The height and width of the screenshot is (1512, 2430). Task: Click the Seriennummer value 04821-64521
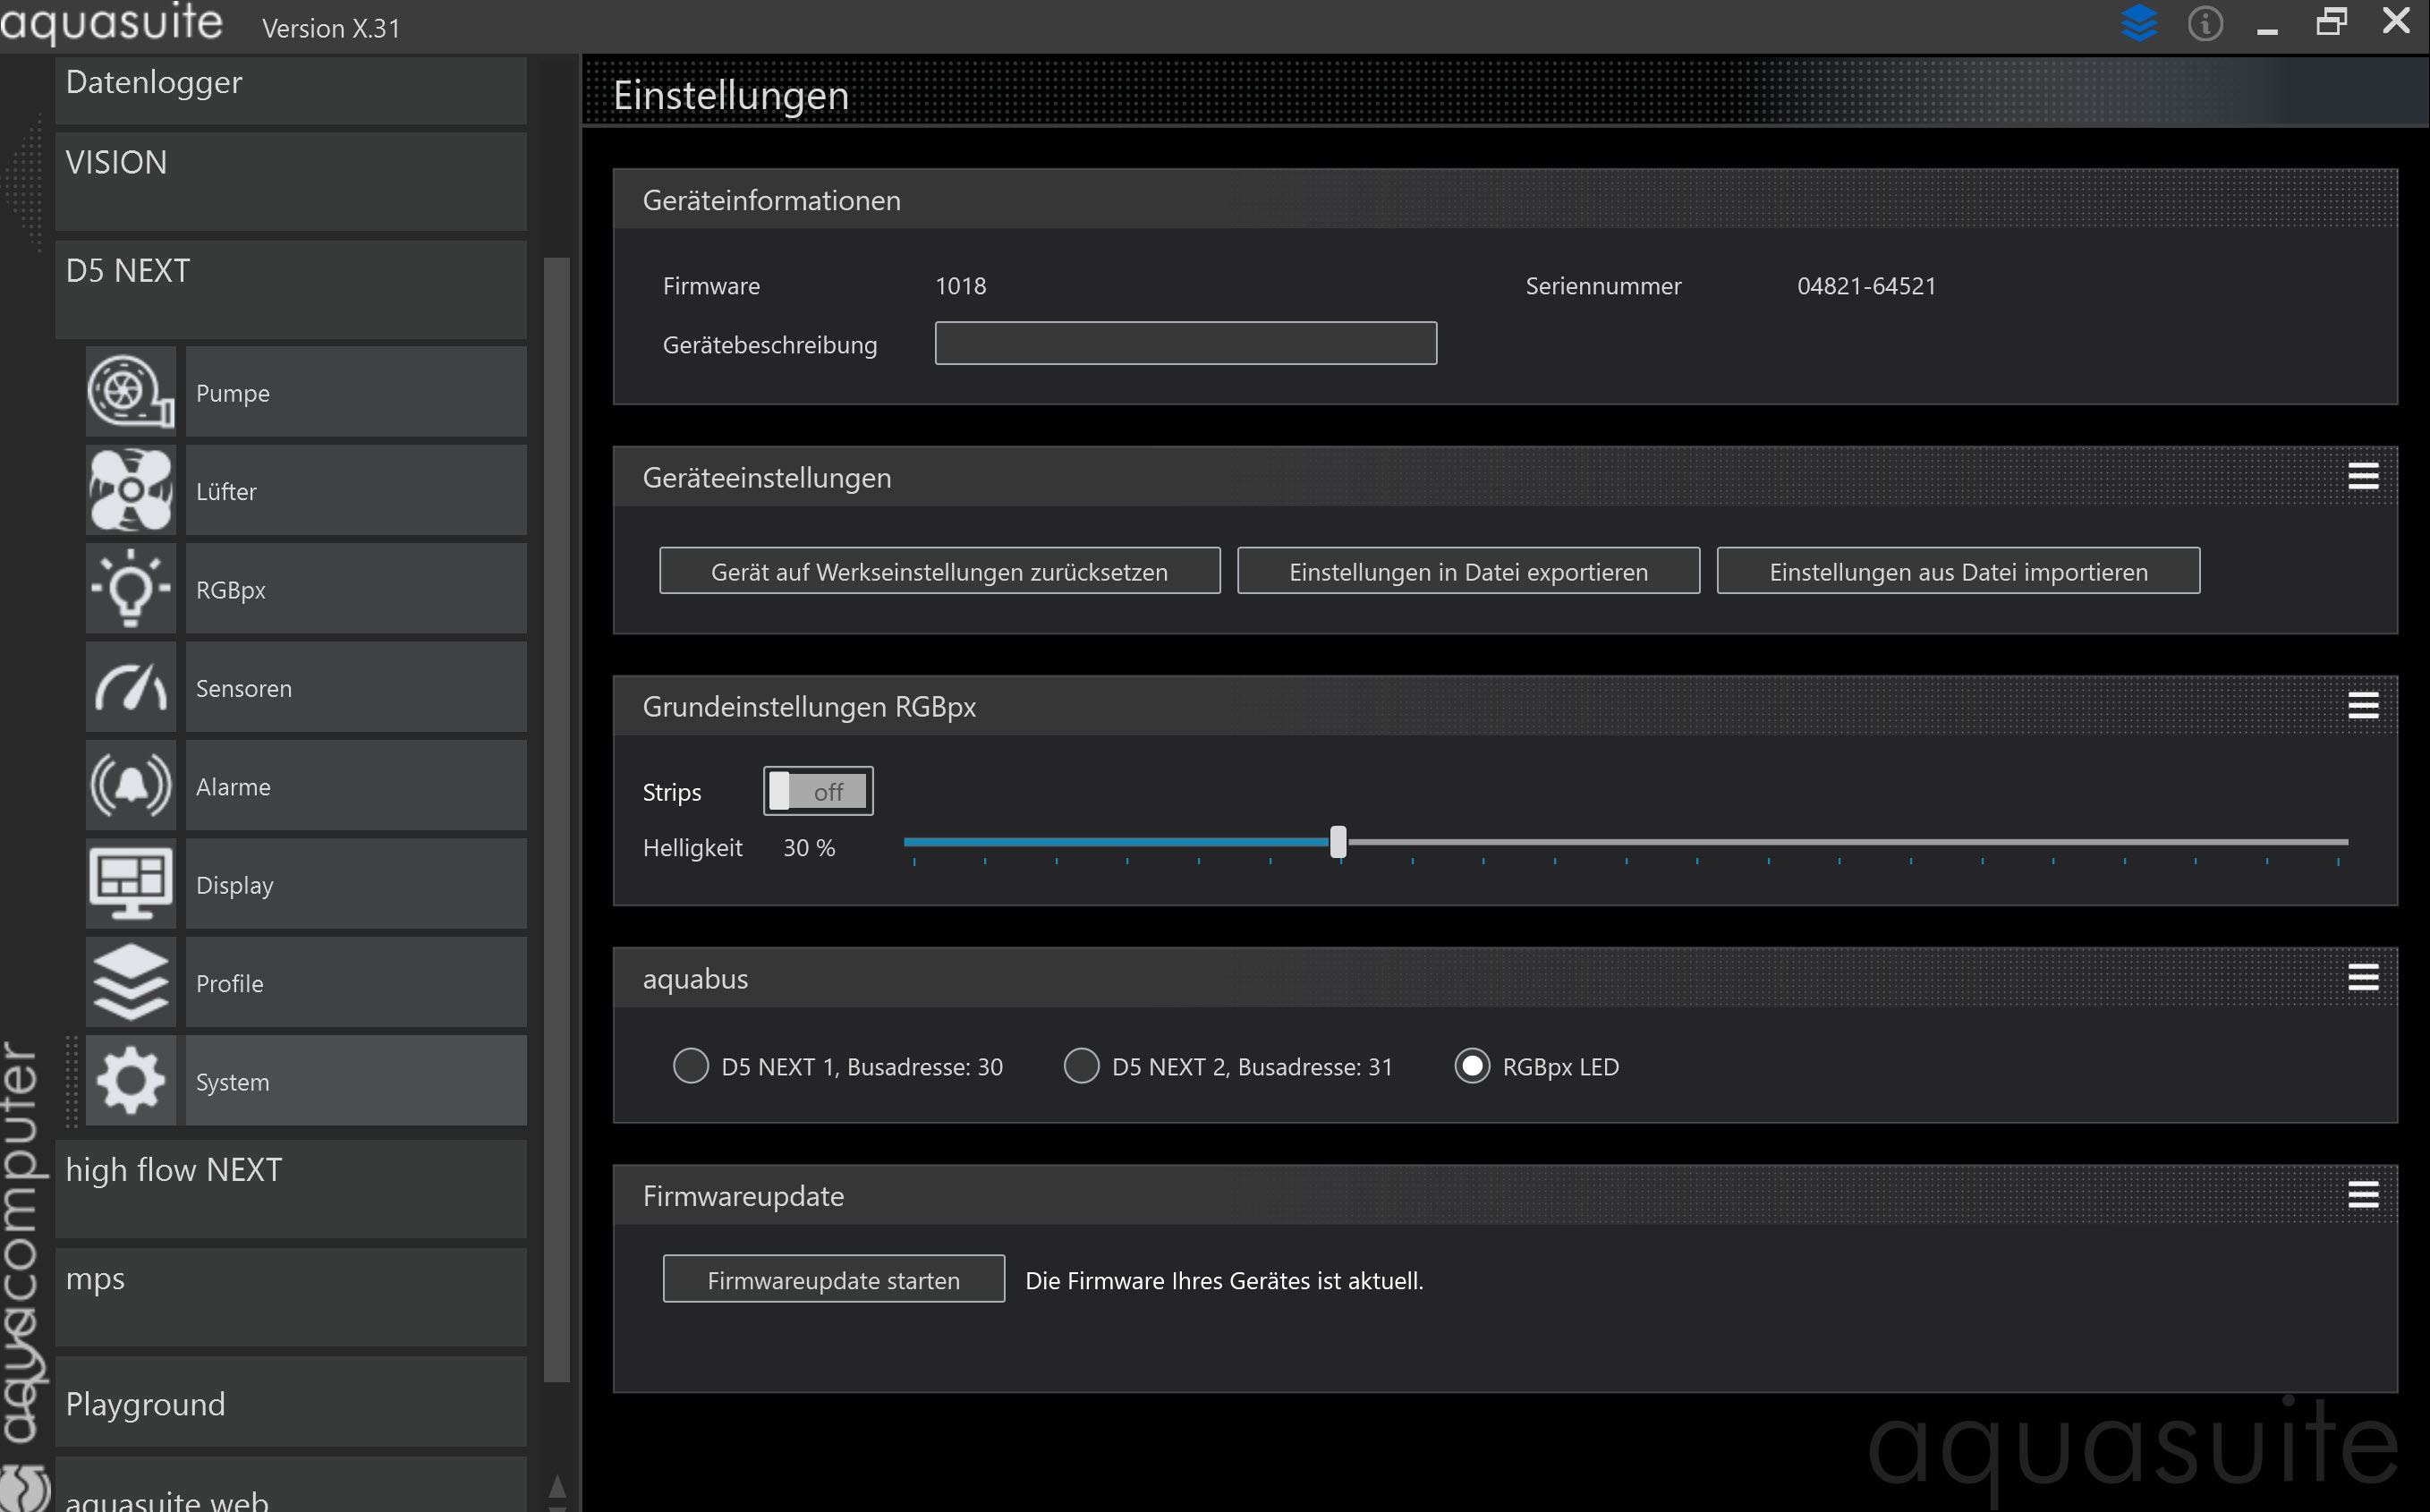point(1866,286)
